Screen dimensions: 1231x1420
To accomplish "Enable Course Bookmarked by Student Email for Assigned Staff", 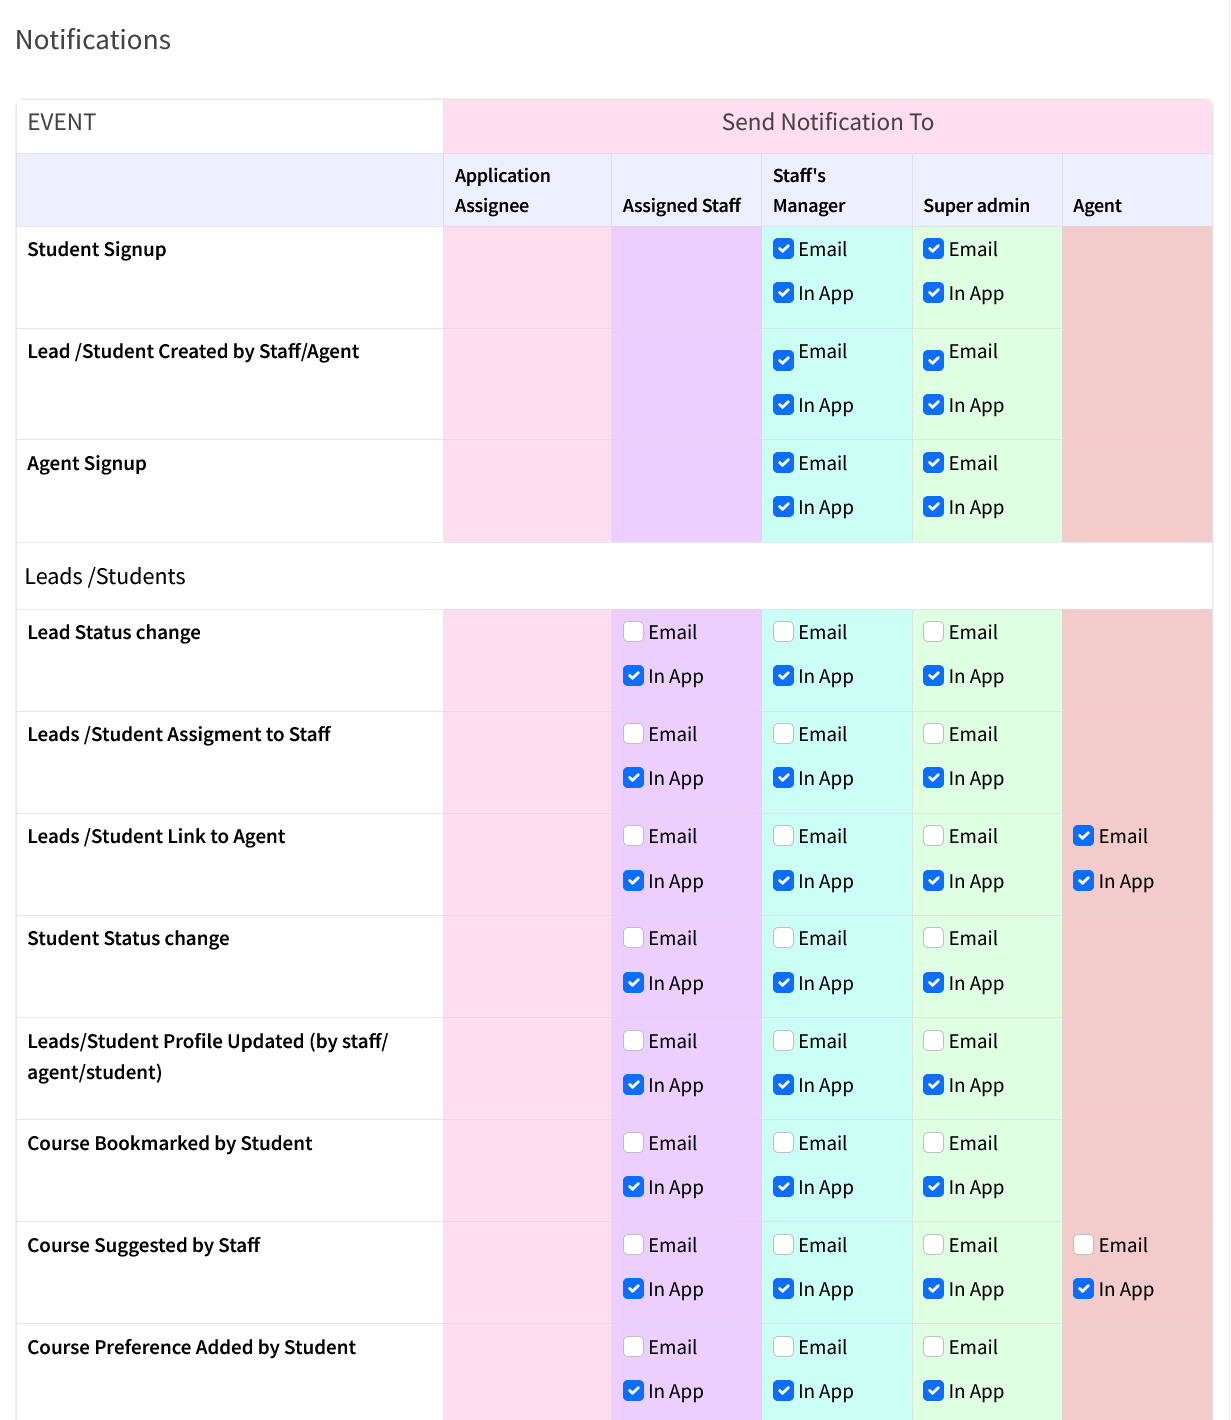I will [633, 1143].
